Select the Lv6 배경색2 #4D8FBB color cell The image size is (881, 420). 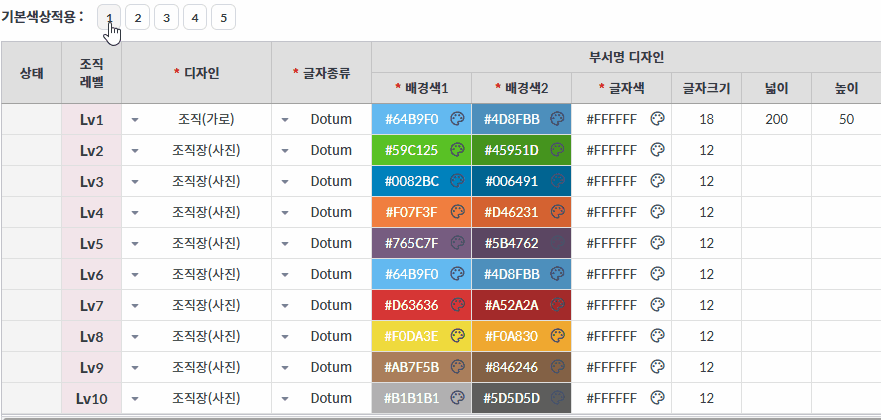[x=521, y=274]
